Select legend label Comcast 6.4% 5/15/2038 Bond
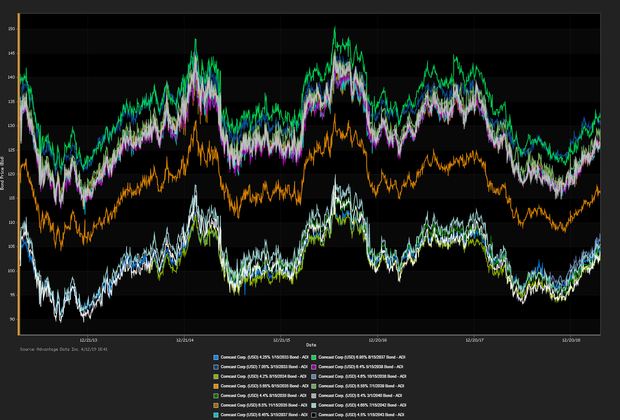This screenshot has height=420, width=620. (361, 367)
